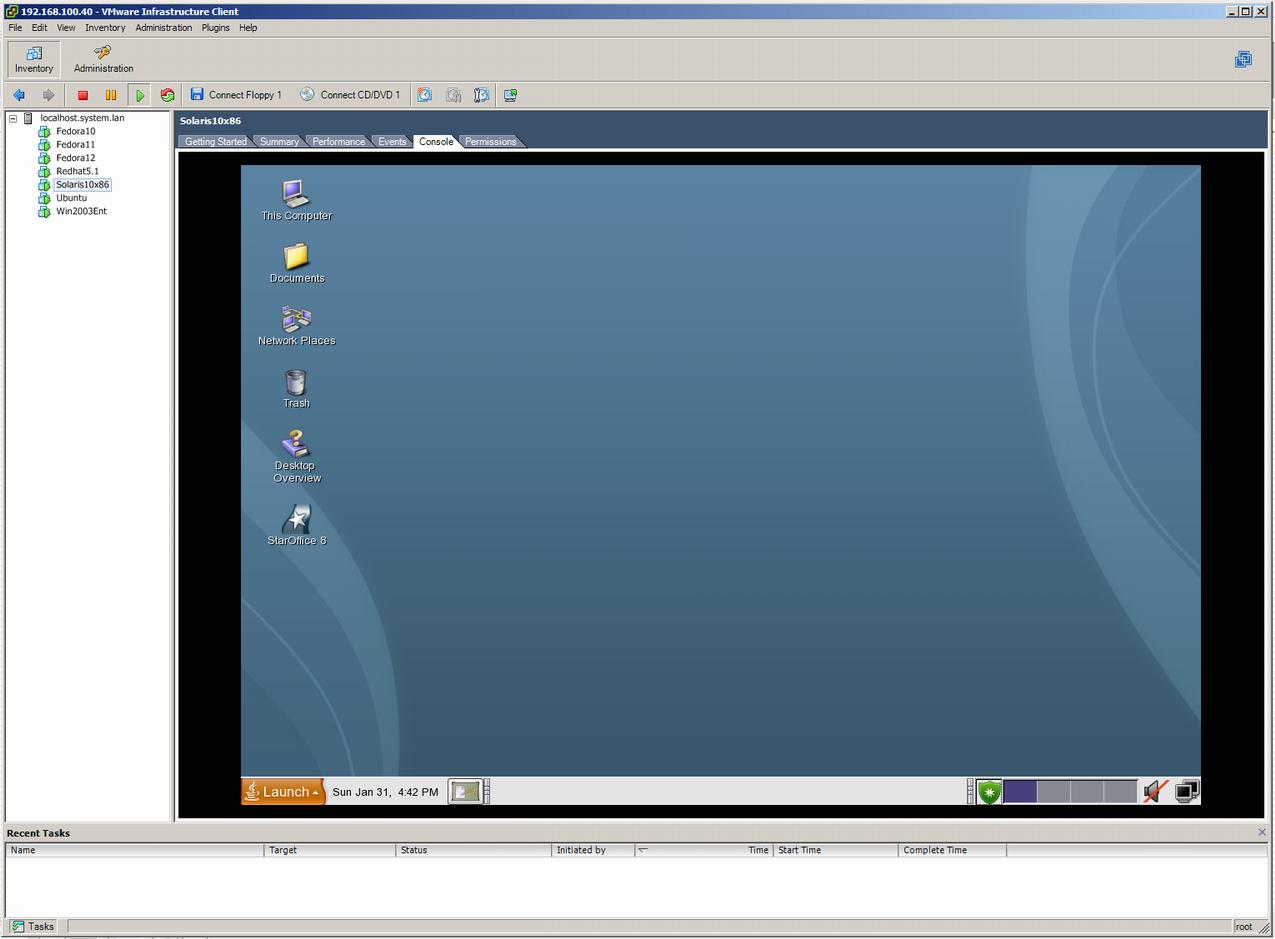Click the blue back navigation arrow
This screenshot has height=939, width=1275.
point(19,95)
